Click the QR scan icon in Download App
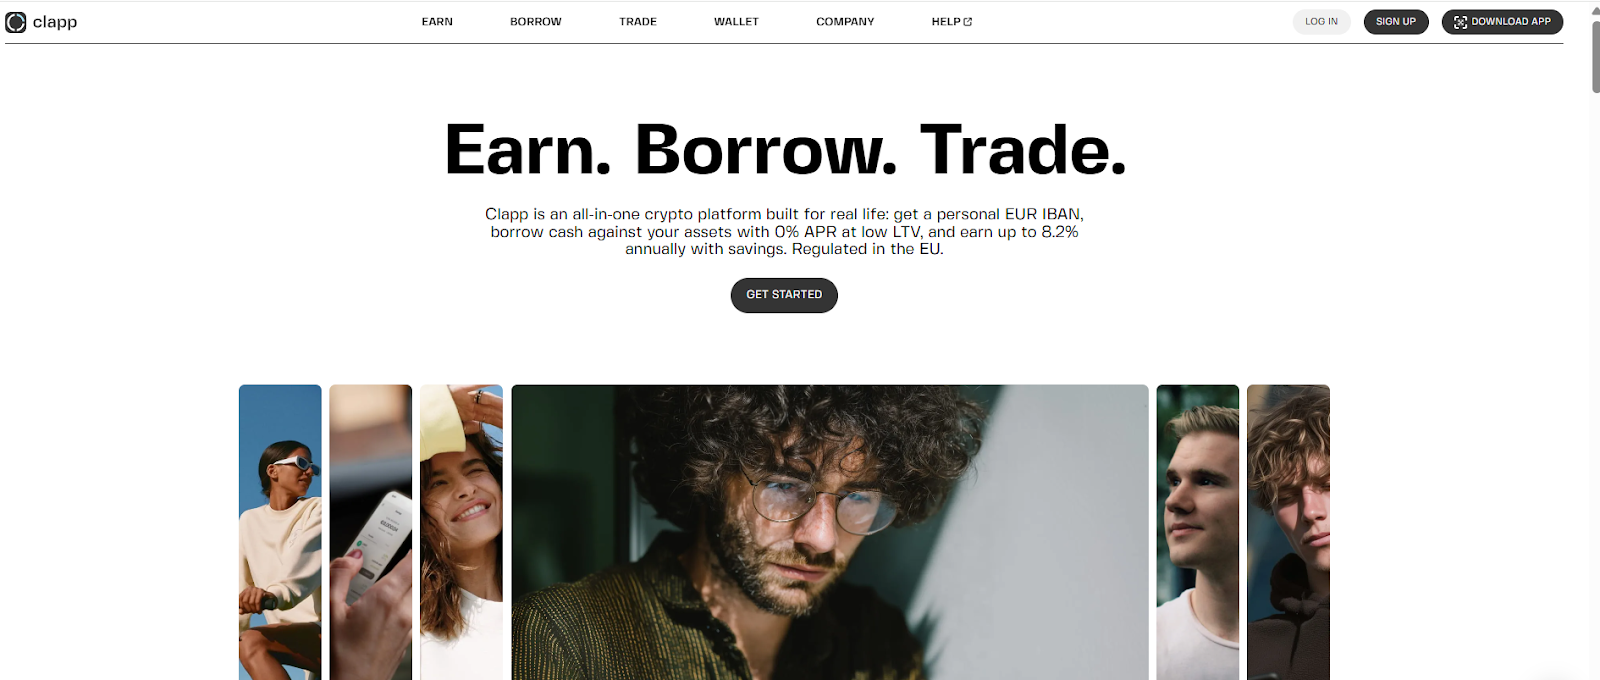The image size is (1600, 680). point(1460,22)
